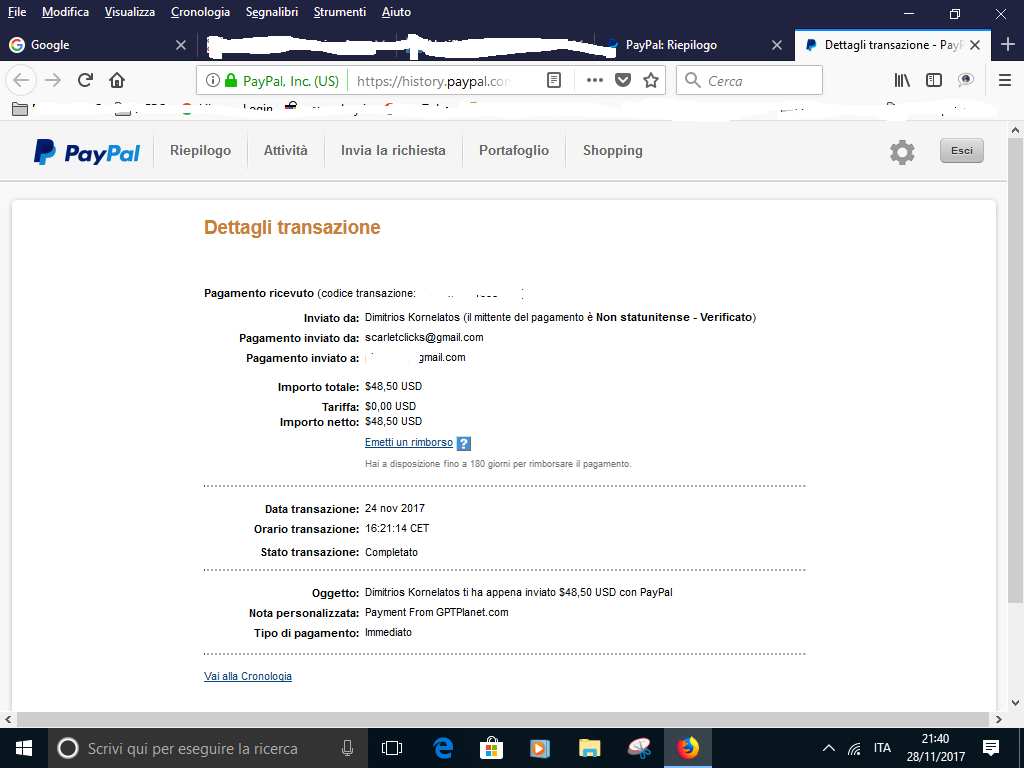This screenshot has height=768, width=1024.
Task: Open the taskbar app next to File Explorer
Action: click(x=639, y=748)
